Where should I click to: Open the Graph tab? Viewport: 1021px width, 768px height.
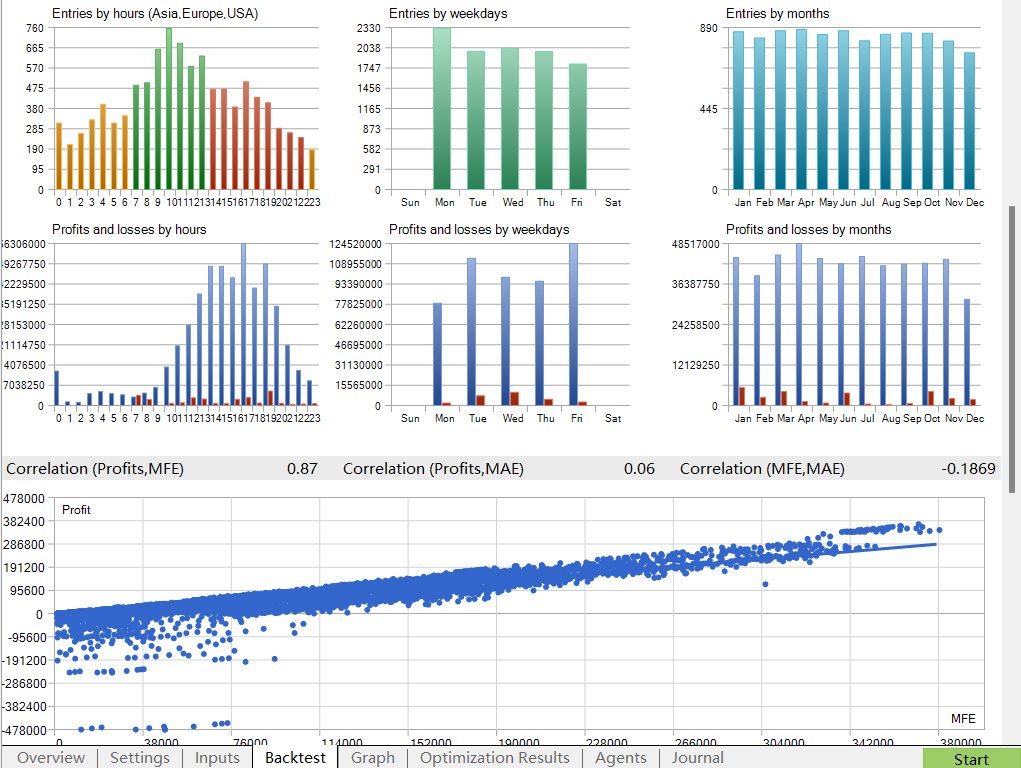(x=373, y=758)
